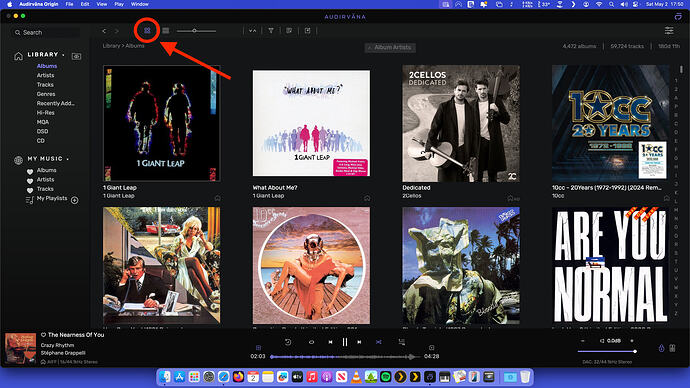Viewport: 690px width, 388px height.
Task: Decrease volume with the minus button
Action: point(583,341)
